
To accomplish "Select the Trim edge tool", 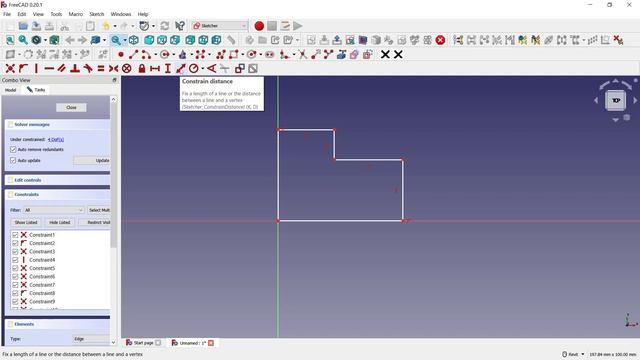I will pos(302,54).
